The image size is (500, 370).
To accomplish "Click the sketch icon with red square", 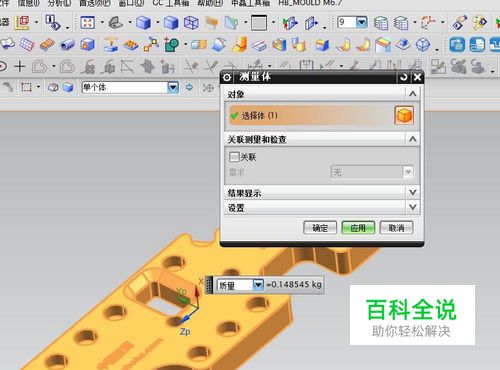I will coord(22,23).
